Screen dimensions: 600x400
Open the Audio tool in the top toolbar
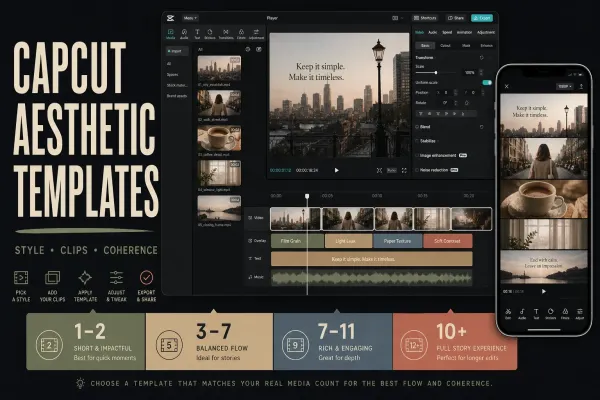pyautogui.click(x=184, y=32)
